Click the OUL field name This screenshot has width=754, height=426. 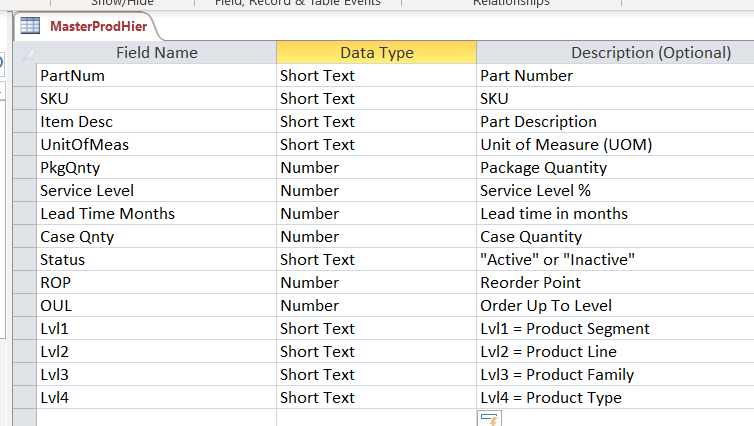pos(156,306)
